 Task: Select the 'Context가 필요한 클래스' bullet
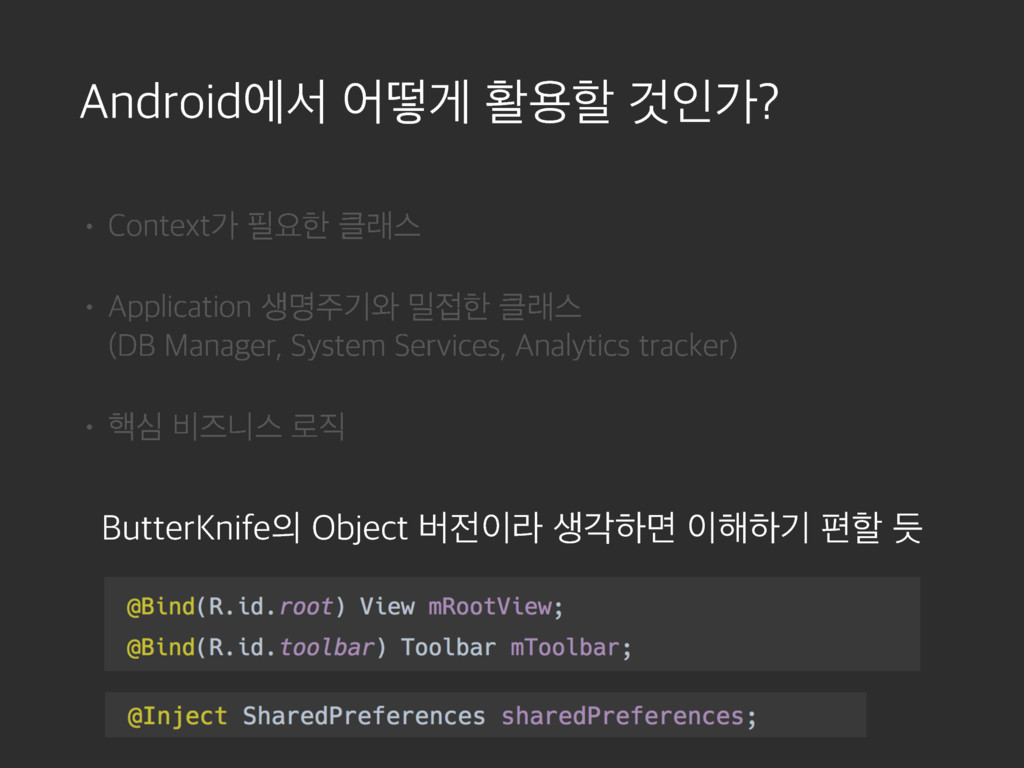[x=264, y=226]
